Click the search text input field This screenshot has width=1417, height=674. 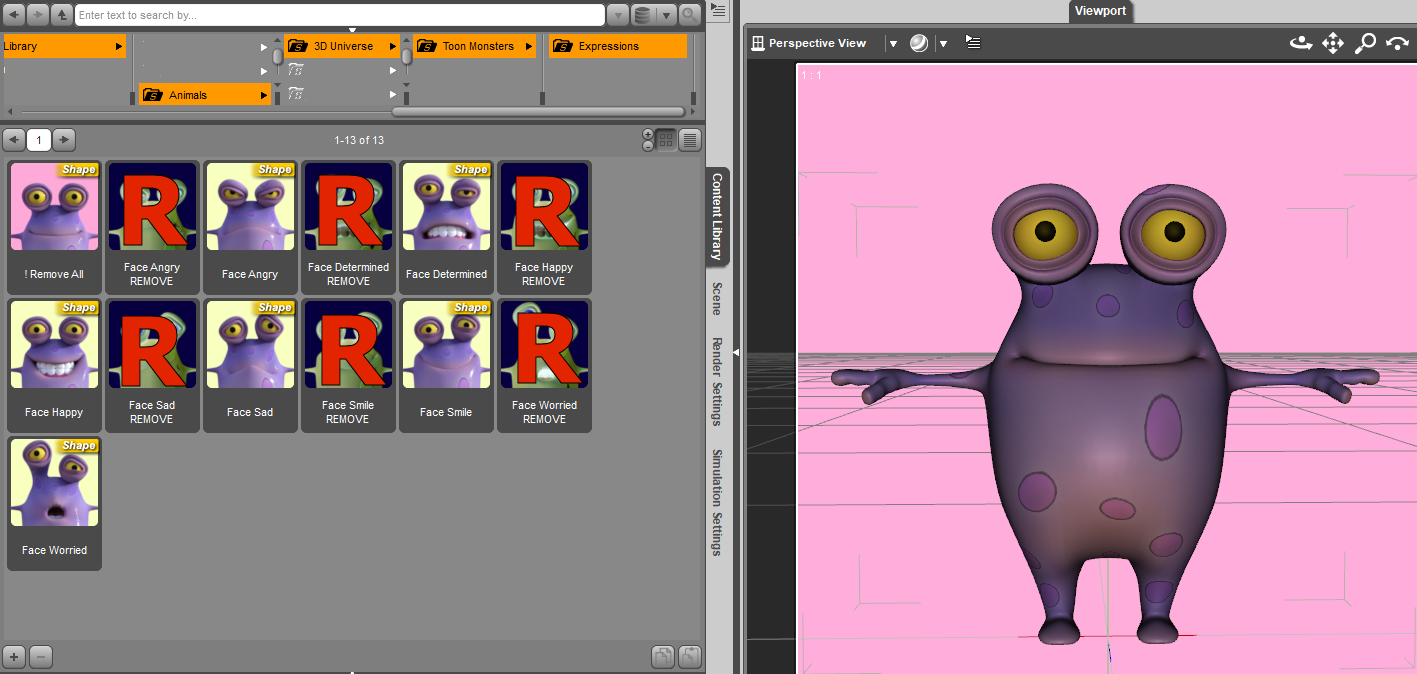click(340, 15)
